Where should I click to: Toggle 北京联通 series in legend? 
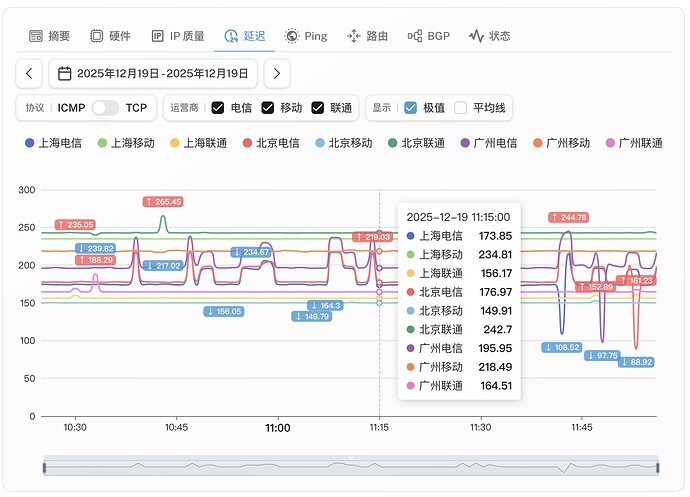click(417, 143)
